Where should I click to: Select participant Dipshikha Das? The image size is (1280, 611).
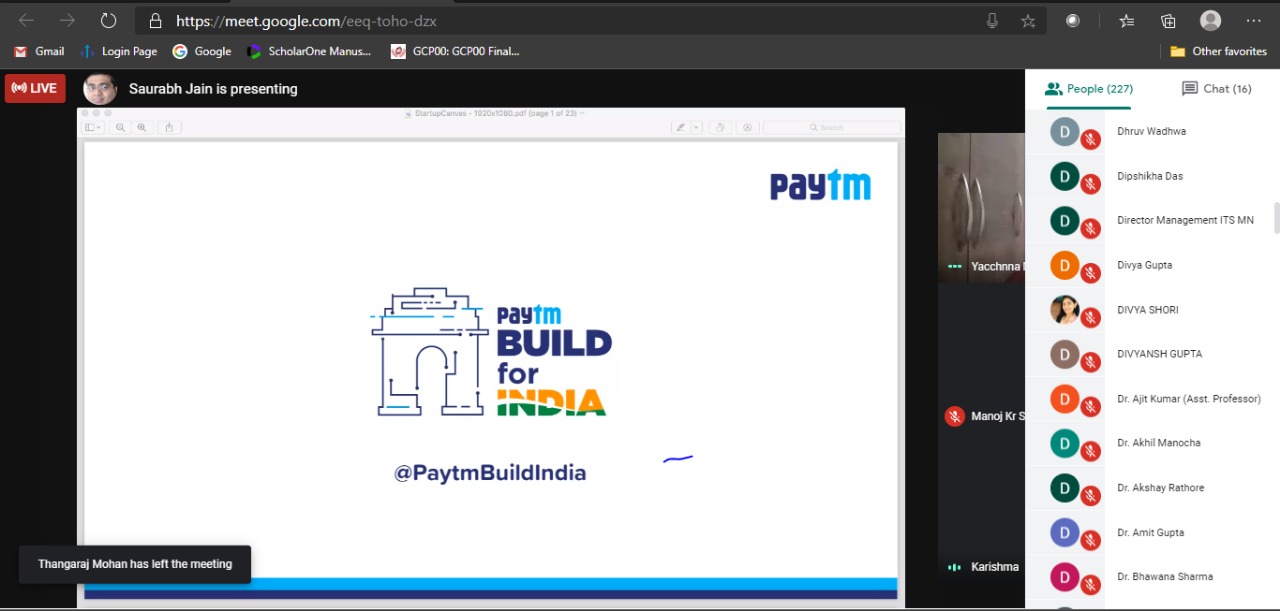tap(1150, 176)
